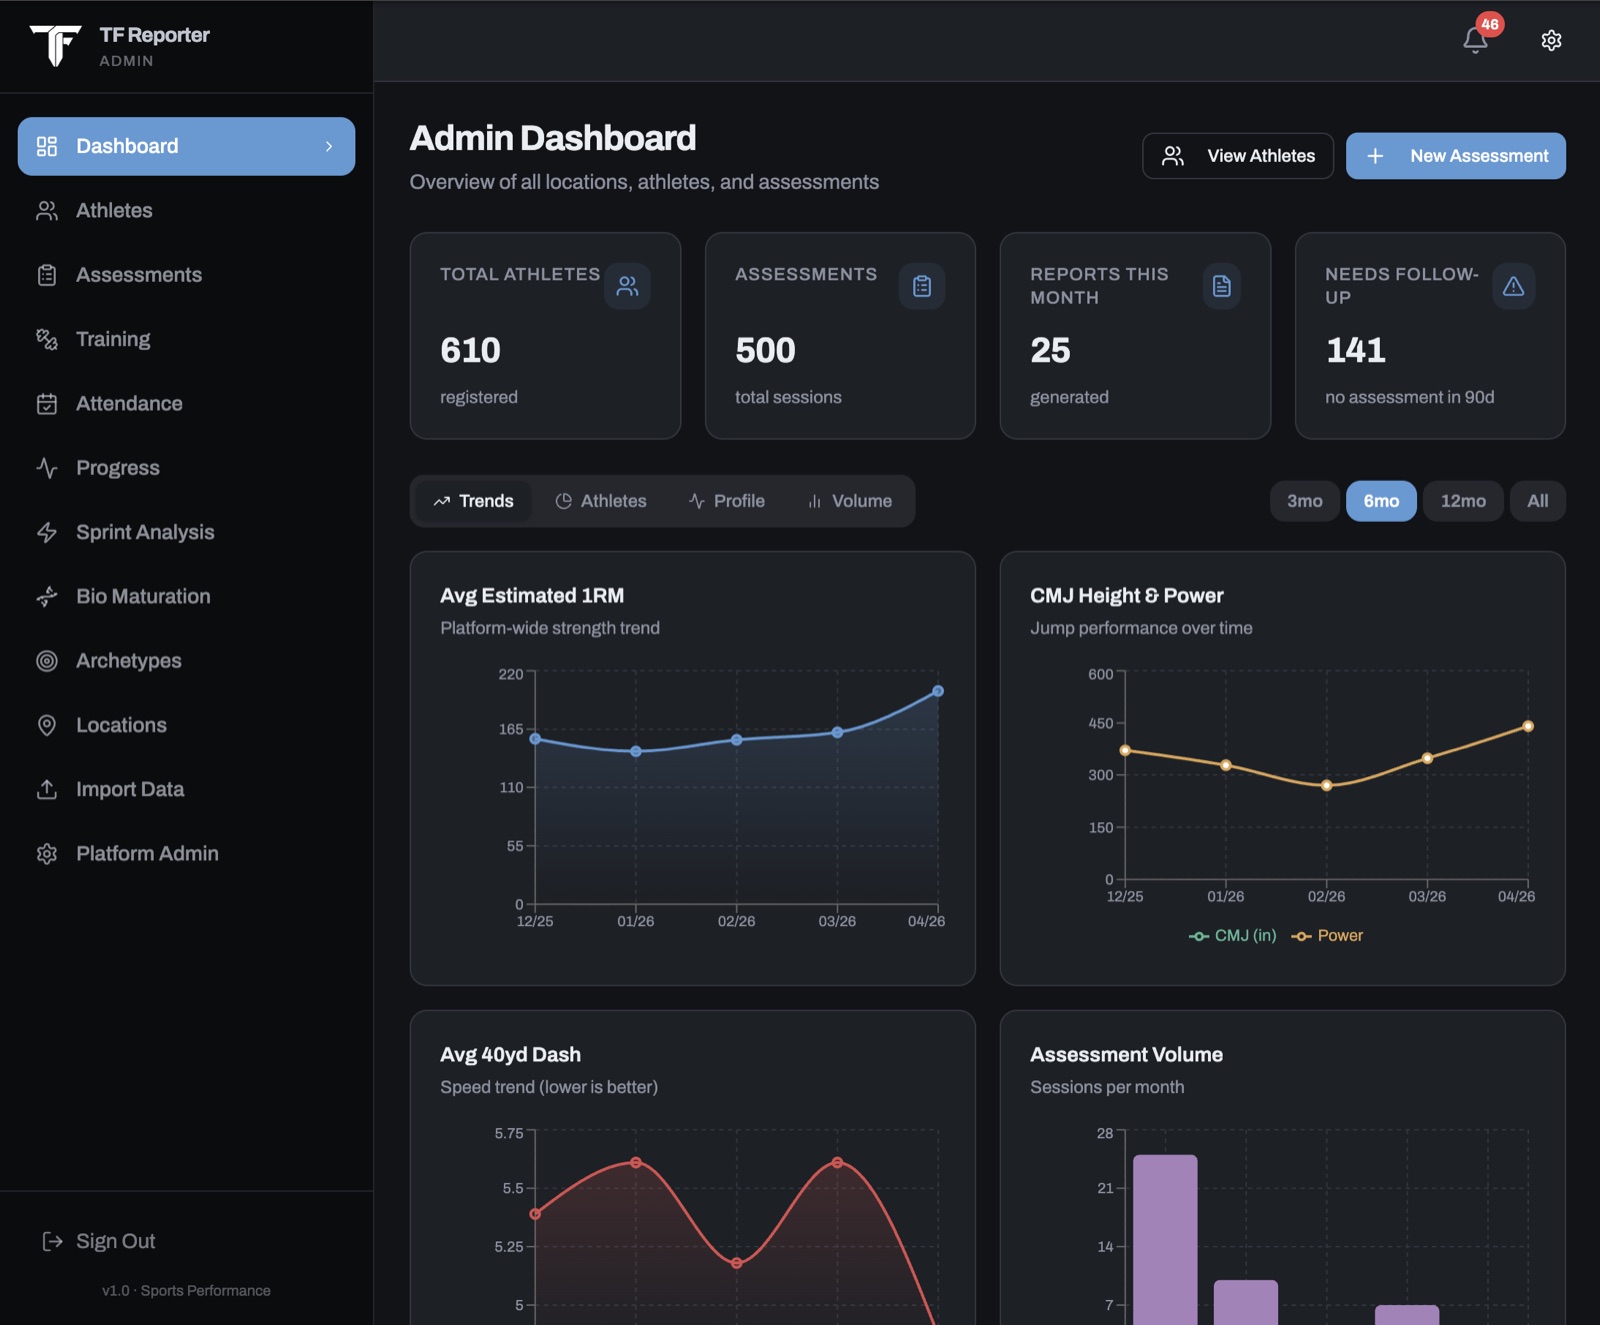Click the Dashboard grid icon in sidebar

click(x=47, y=146)
